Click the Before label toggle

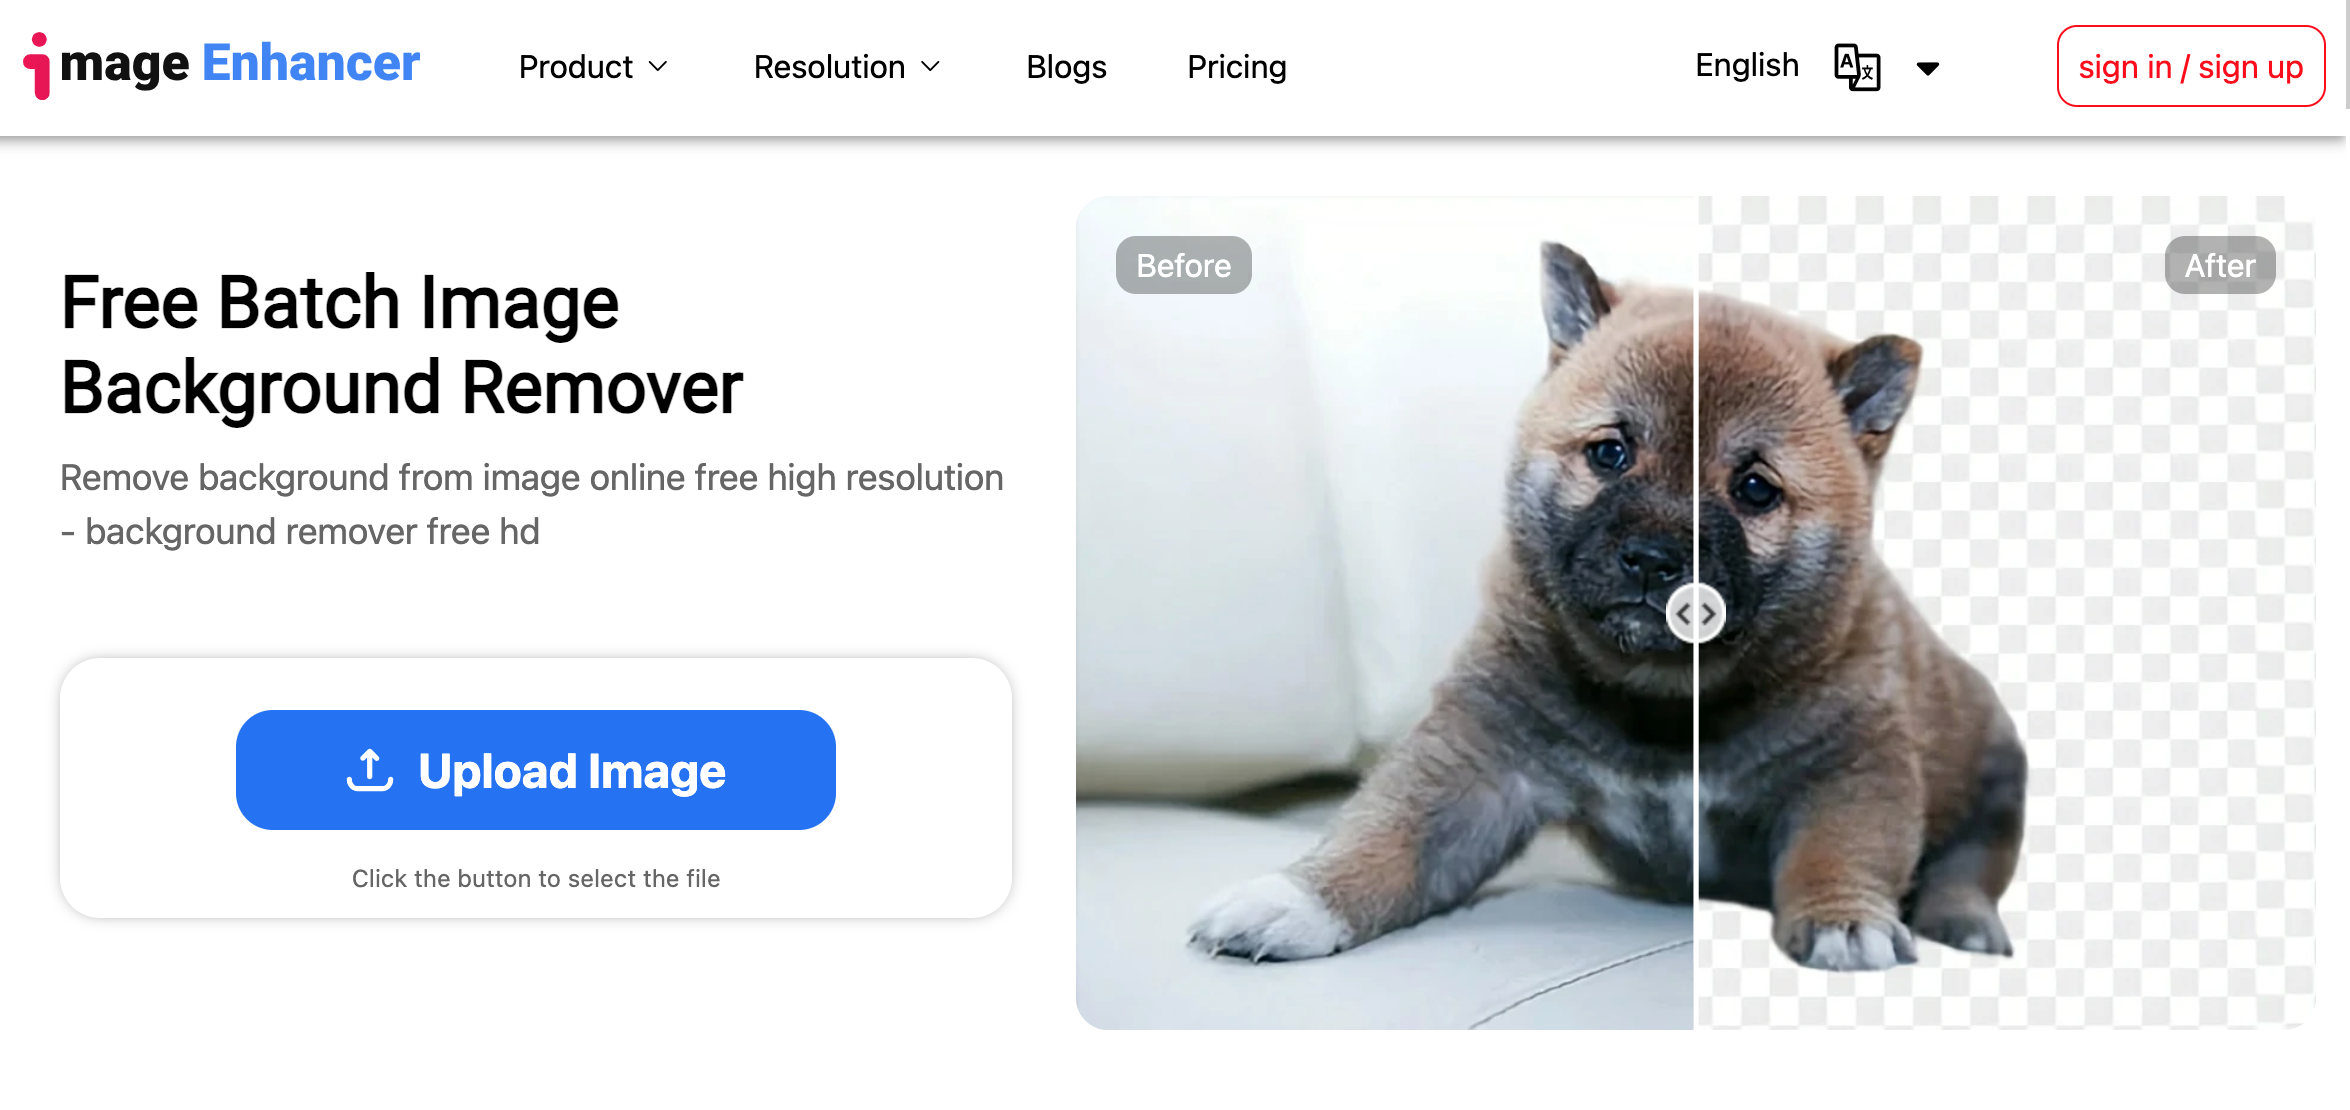click(x=1181, y=267)
